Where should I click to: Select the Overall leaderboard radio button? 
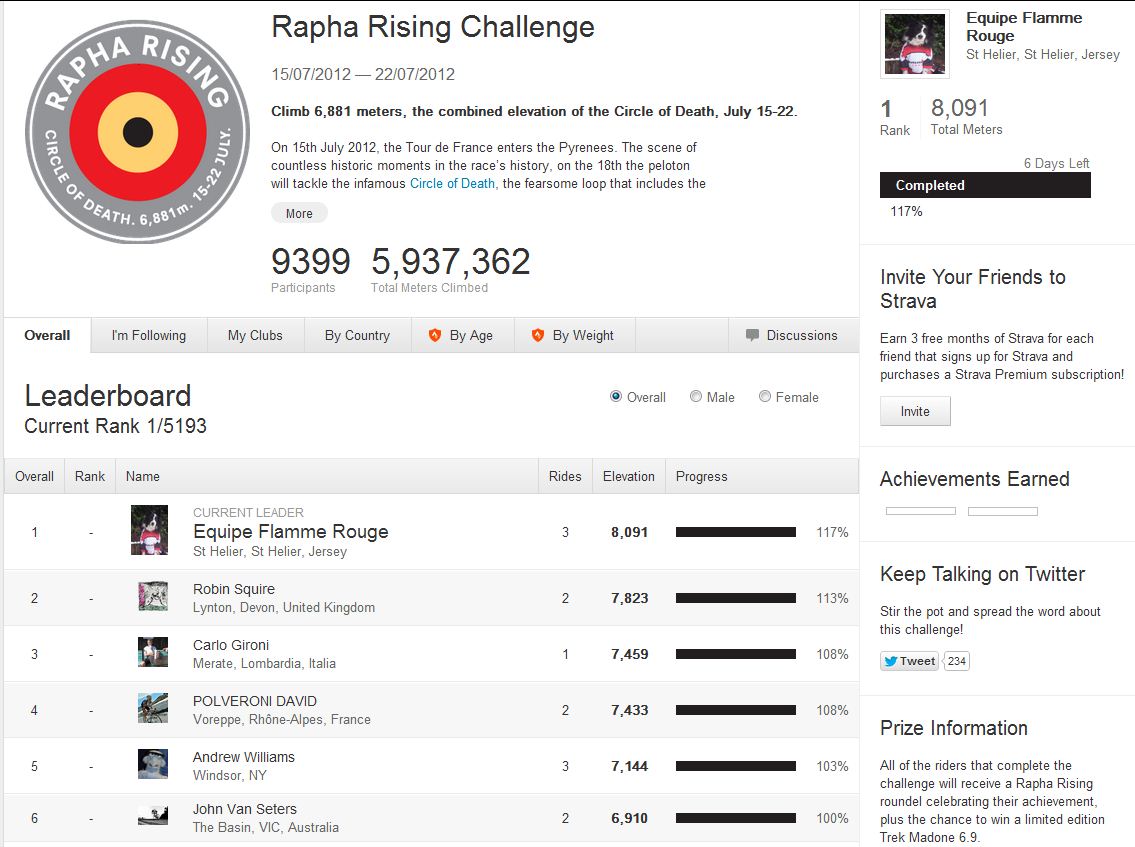pyautogui.click(x=616, y=396)
